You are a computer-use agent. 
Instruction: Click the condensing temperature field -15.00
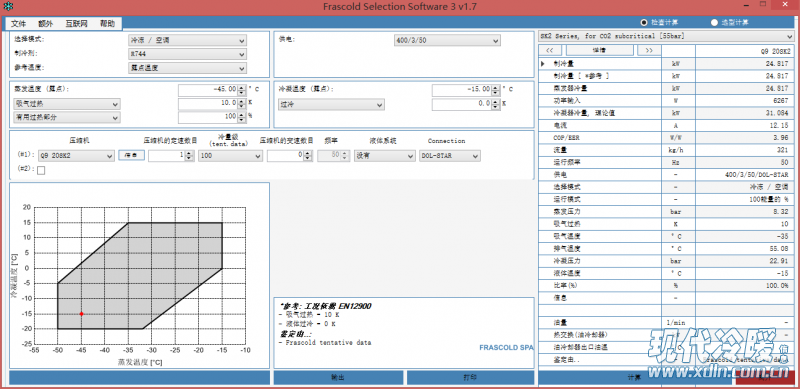pos(461,90)
